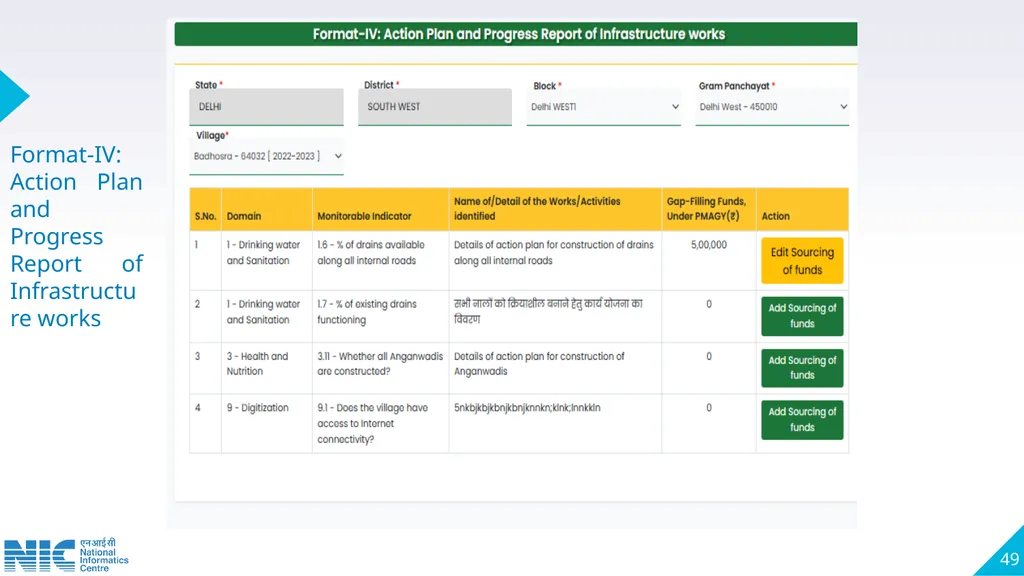Click Add Sourcing of funds for row 2
Image resolution: width=1024 pixels, height=576 pixels.
point(802,316)
